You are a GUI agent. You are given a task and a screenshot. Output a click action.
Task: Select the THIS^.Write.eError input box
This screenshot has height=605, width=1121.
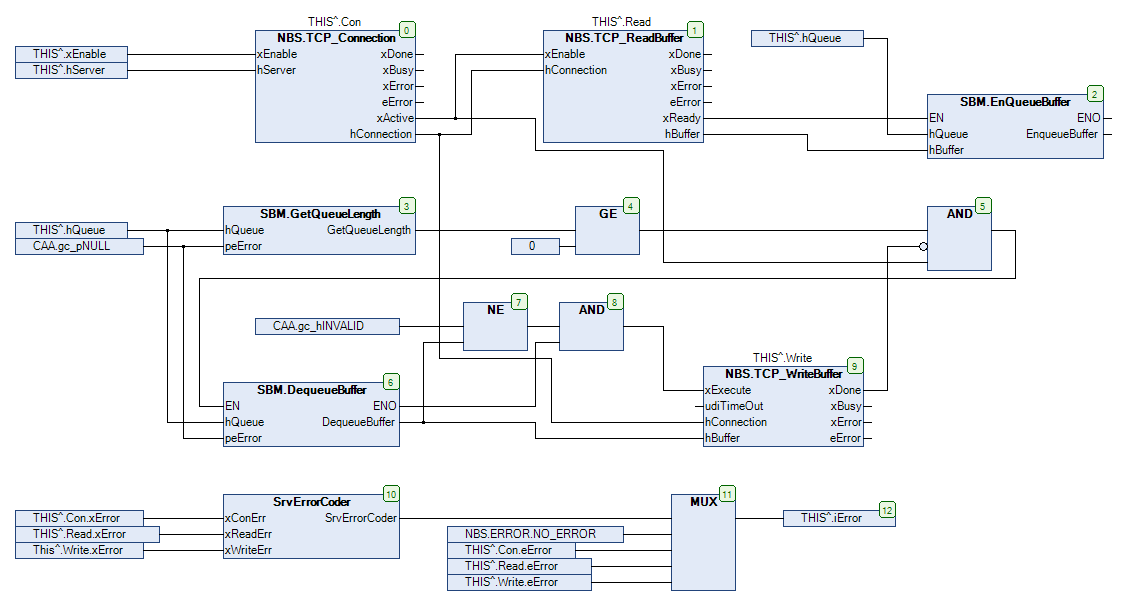tap(519, 582)
